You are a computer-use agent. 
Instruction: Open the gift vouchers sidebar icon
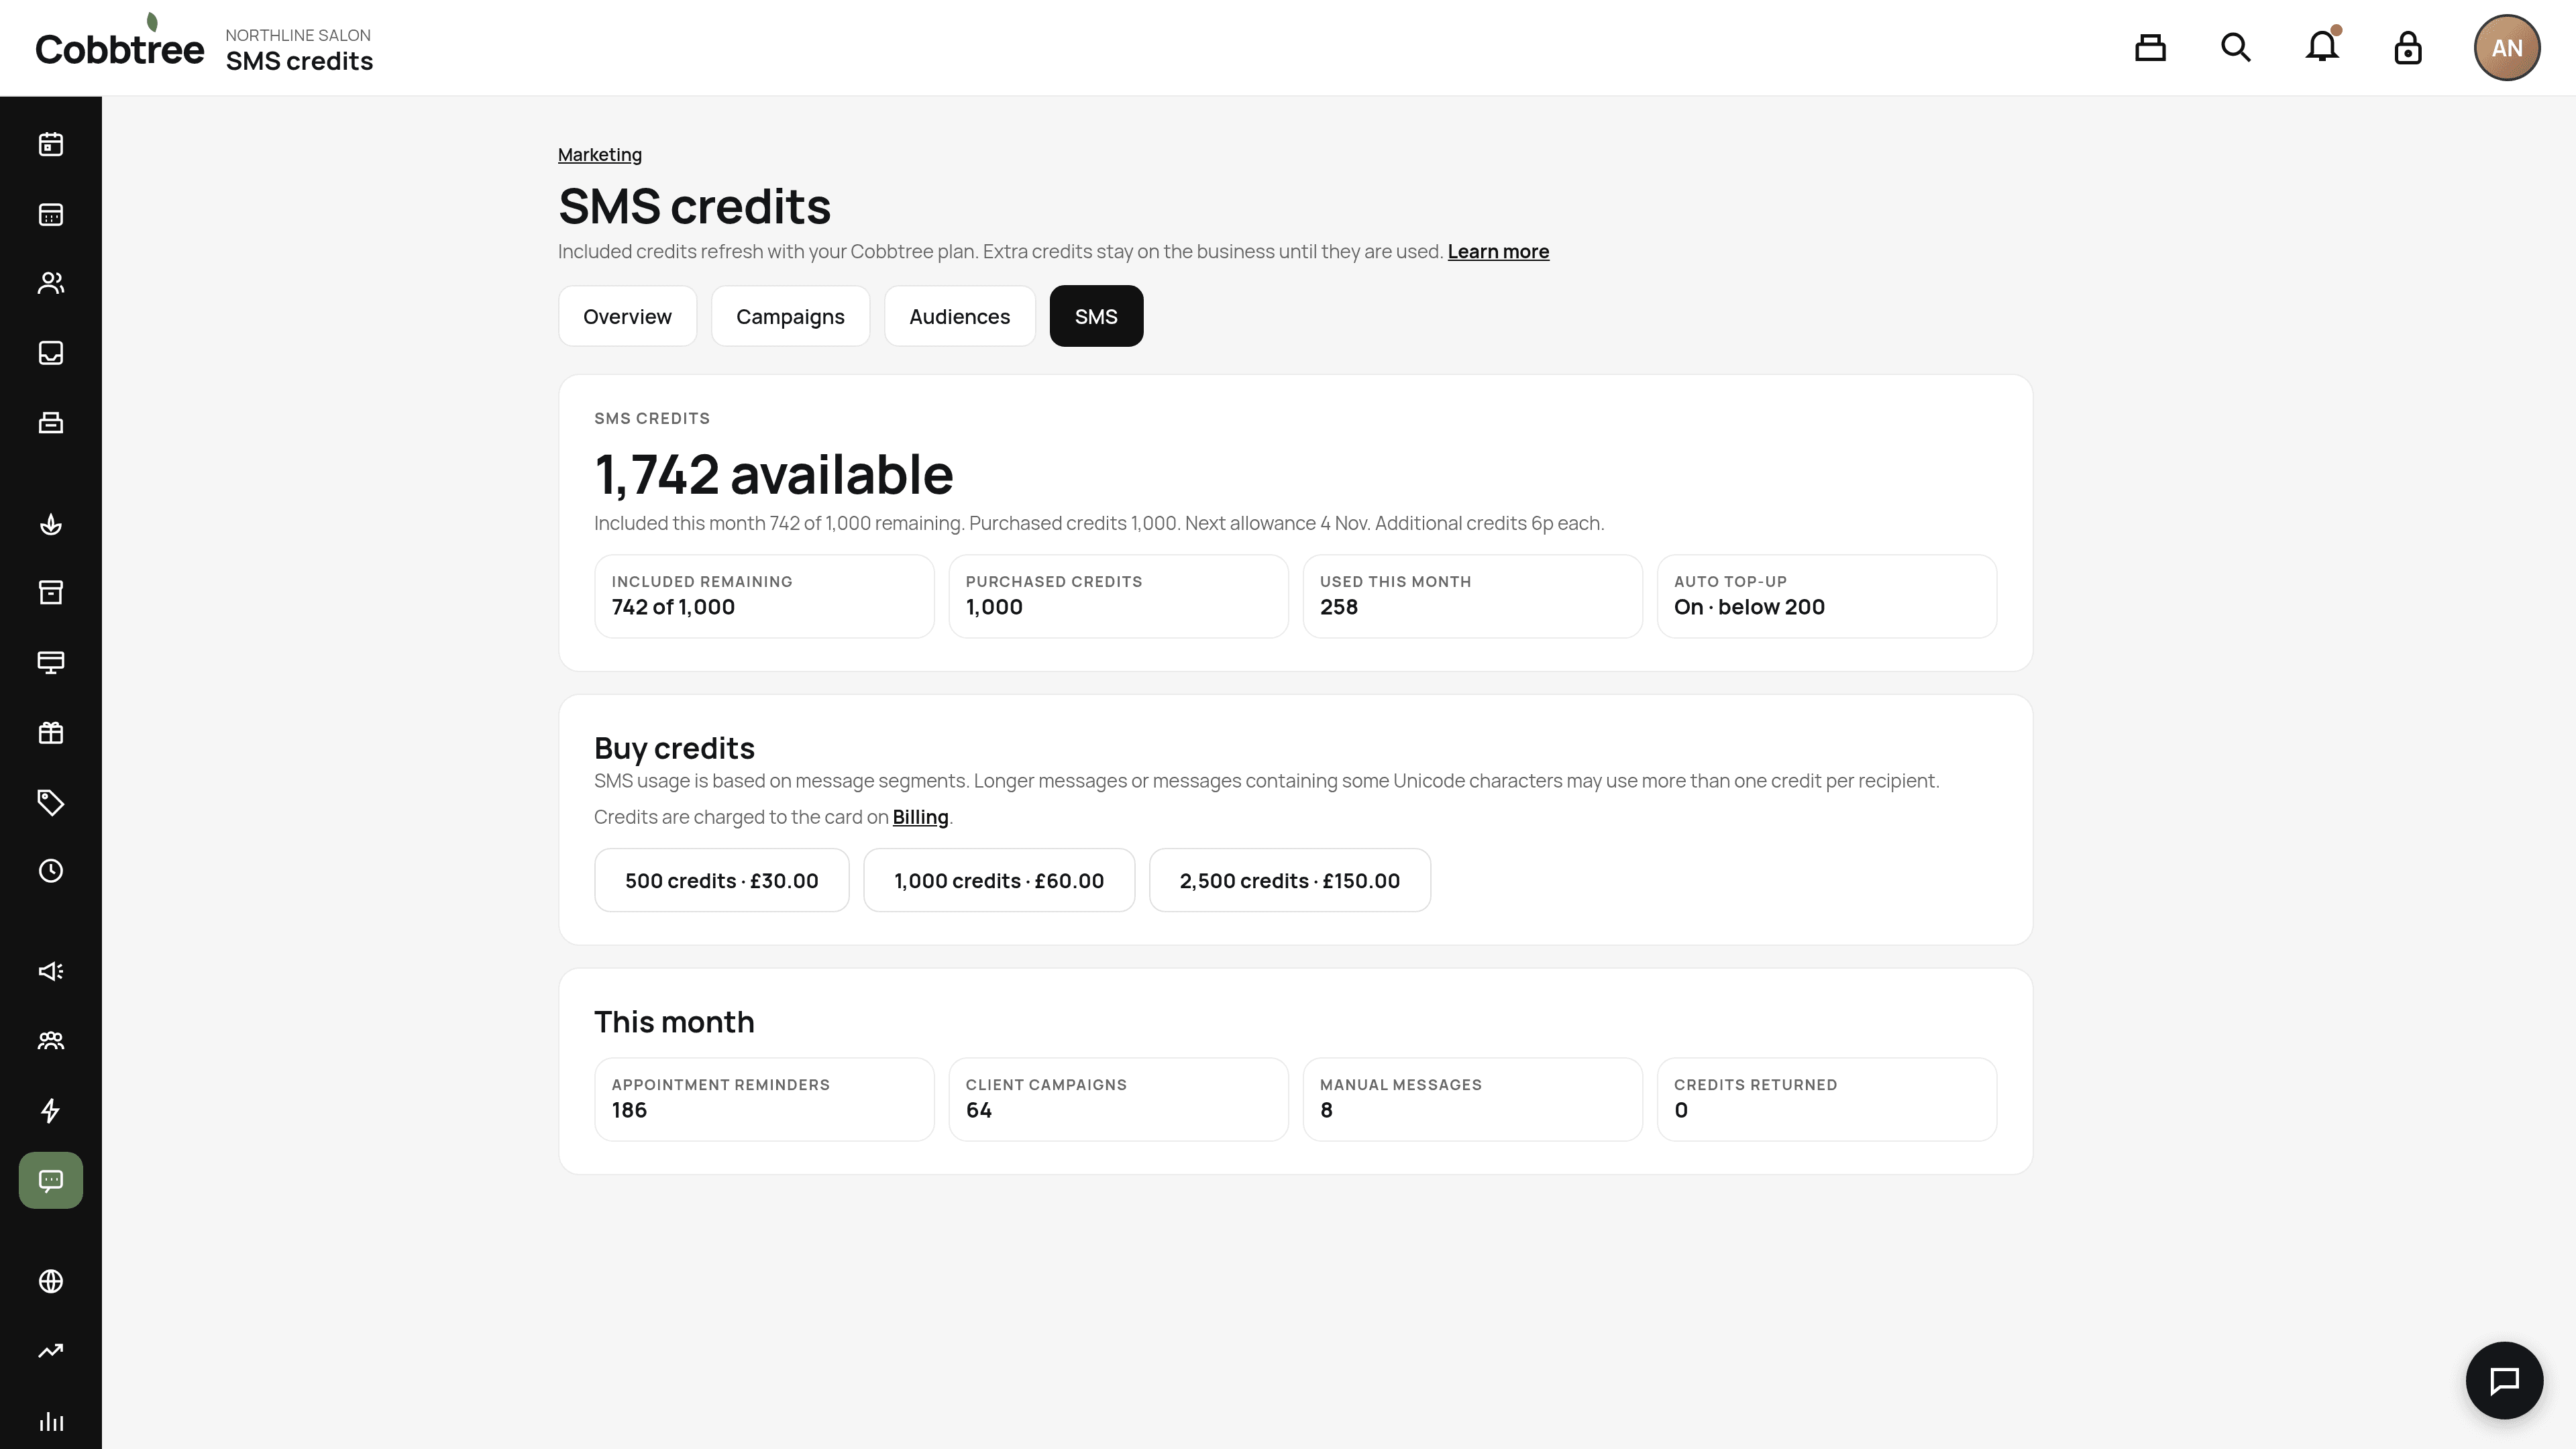point(51,733)
